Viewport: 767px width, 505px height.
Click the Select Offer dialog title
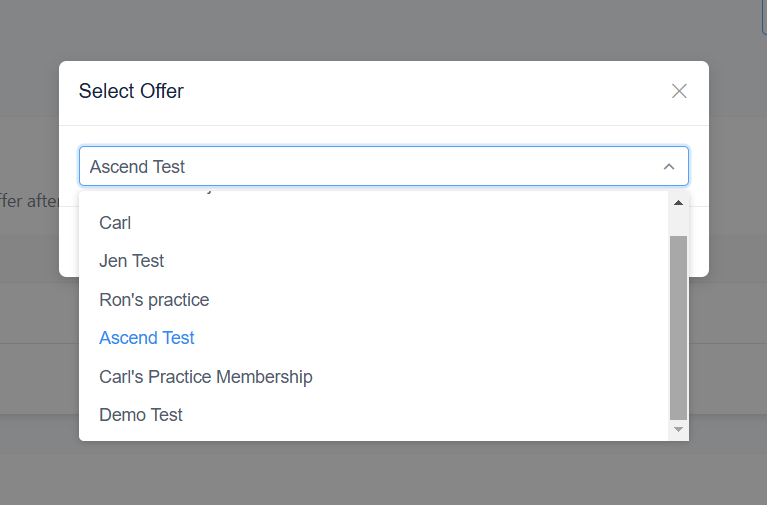[131, 91]
